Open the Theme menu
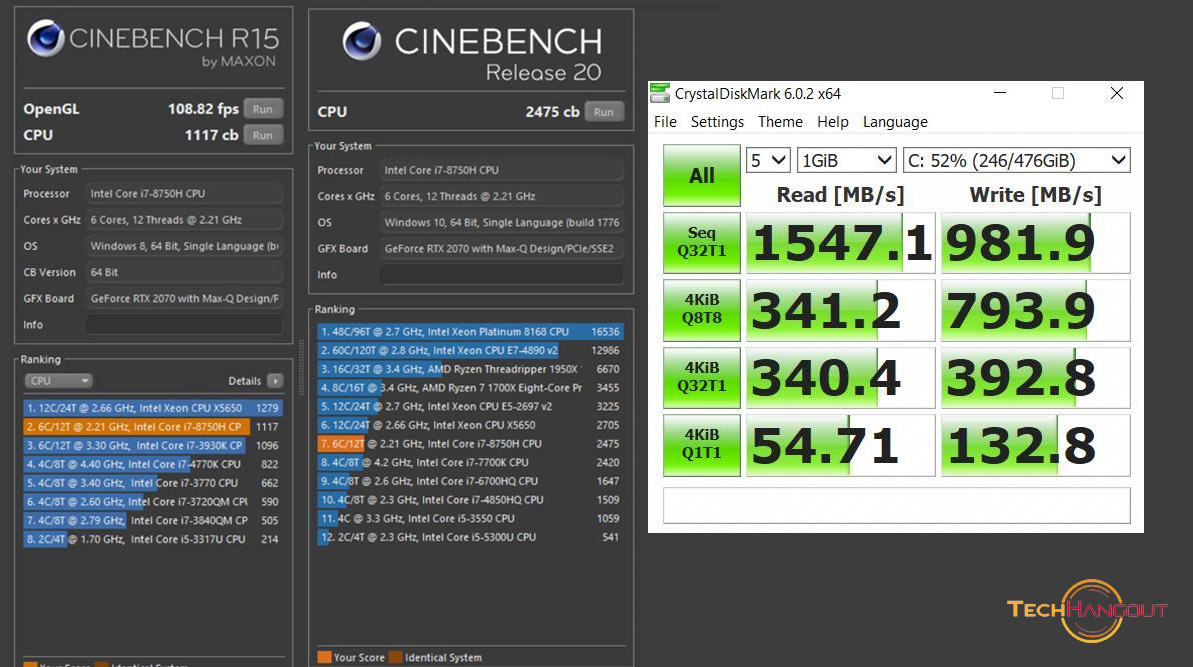Screen dimensions: 1193x667 pos(780,122)
